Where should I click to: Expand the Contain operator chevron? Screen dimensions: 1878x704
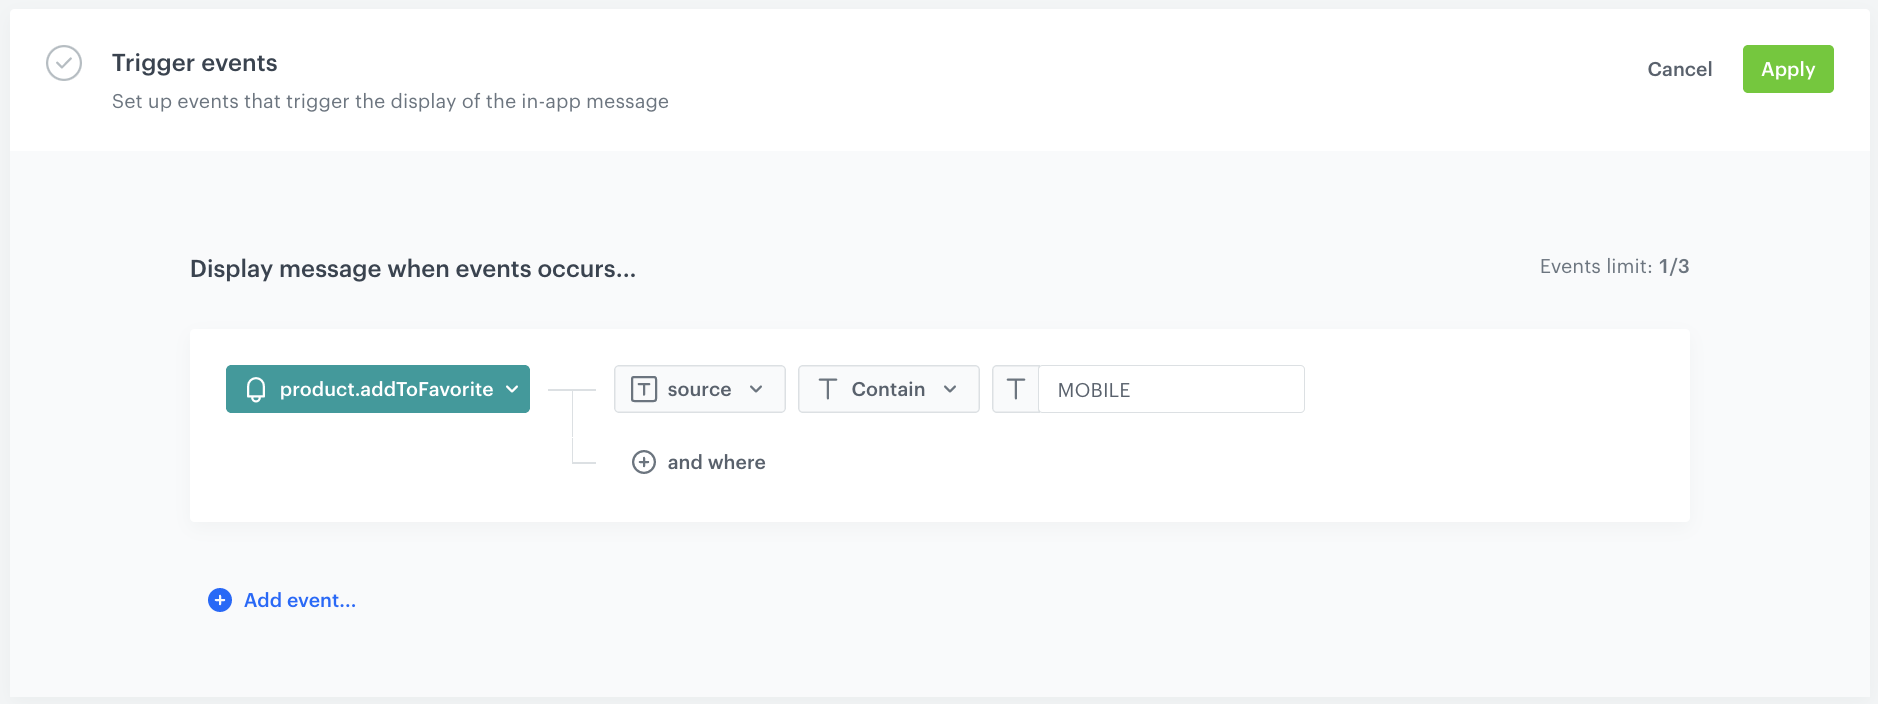(x=950, y=389)
